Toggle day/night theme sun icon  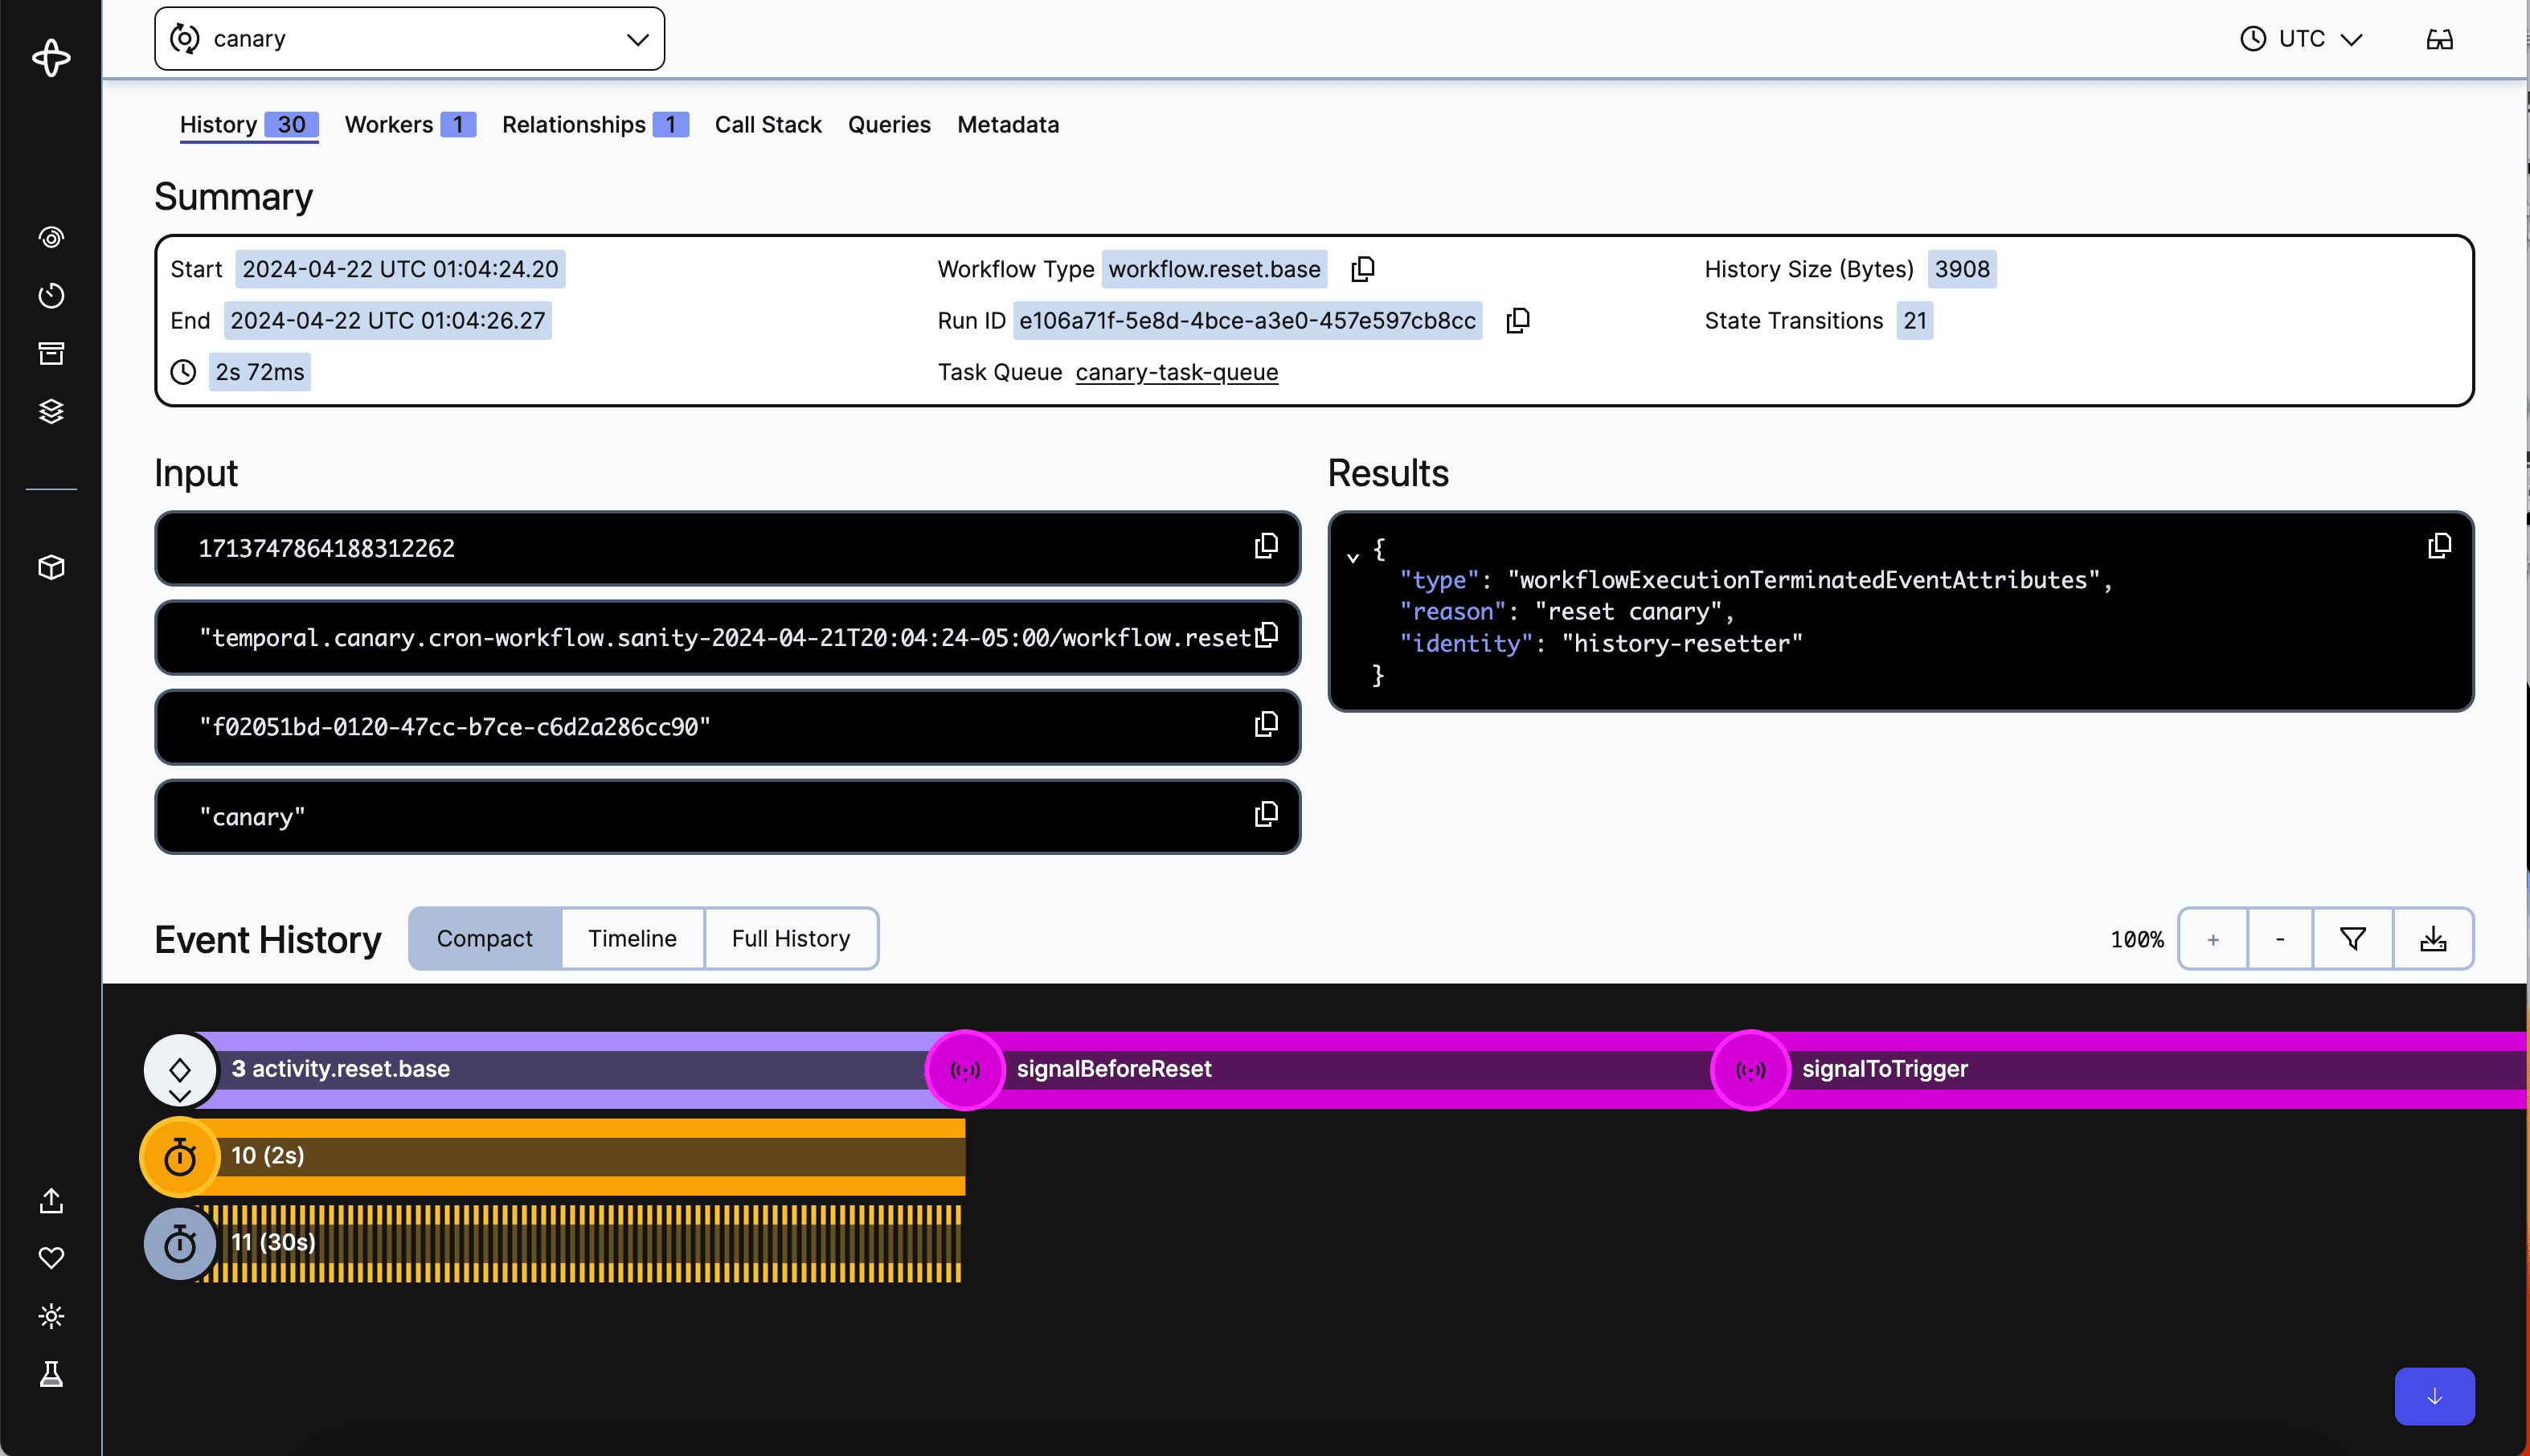(51, 1316)
